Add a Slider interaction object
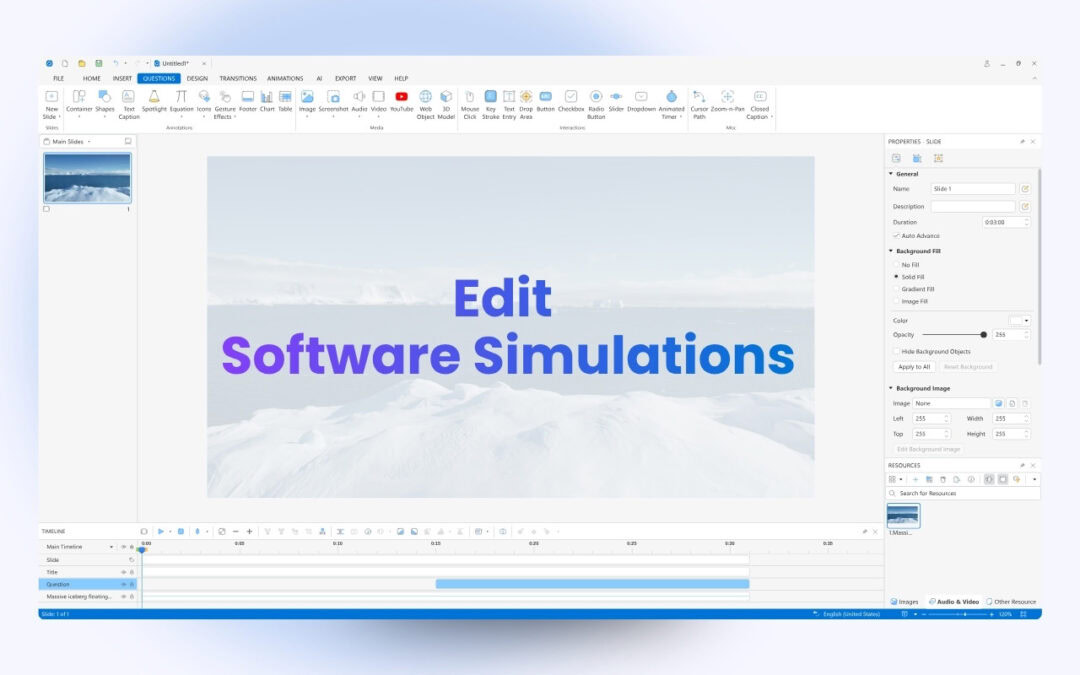This screenshot has width=1080, height=675. coord(616,101)
